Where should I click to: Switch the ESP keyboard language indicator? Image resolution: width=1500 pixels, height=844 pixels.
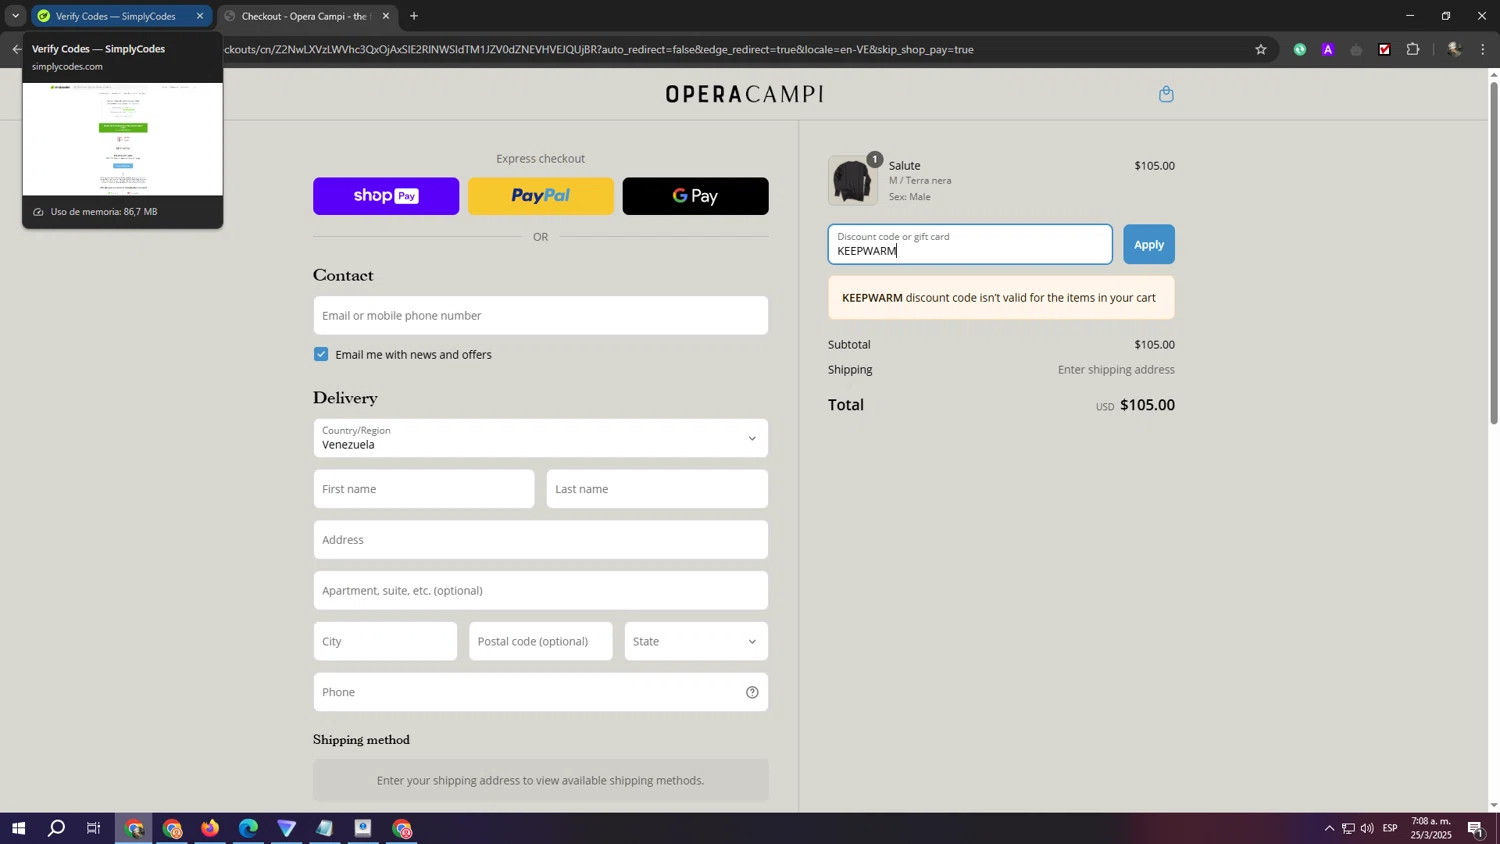[1390, 829]
